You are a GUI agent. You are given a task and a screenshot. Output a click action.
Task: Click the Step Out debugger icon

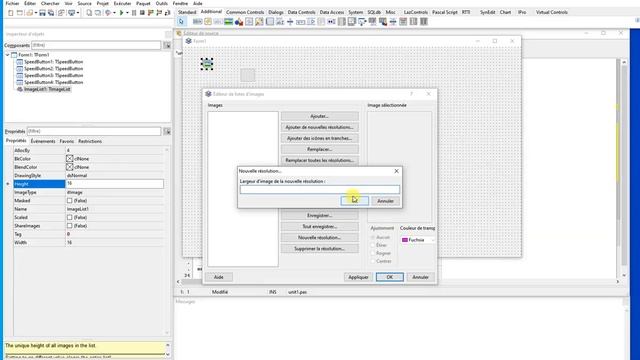[x=167, y=13]
